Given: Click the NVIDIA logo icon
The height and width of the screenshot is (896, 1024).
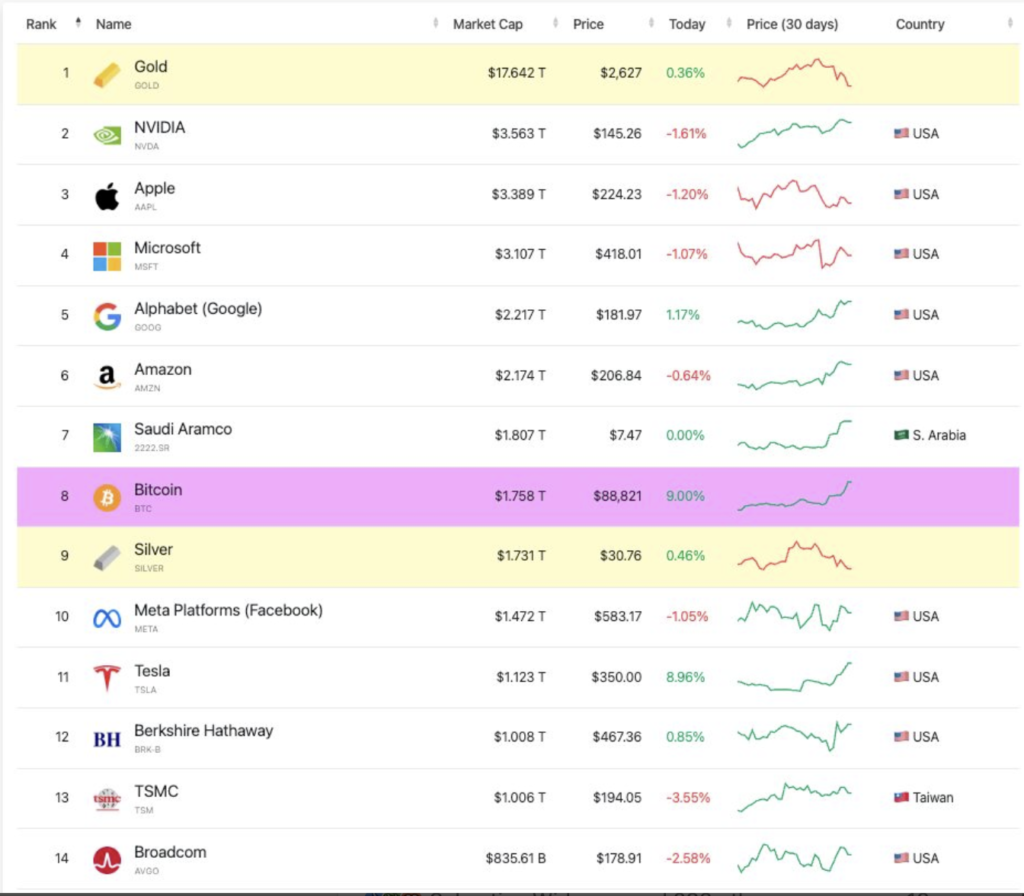Looking at the screenshot, I should point(106,135).
